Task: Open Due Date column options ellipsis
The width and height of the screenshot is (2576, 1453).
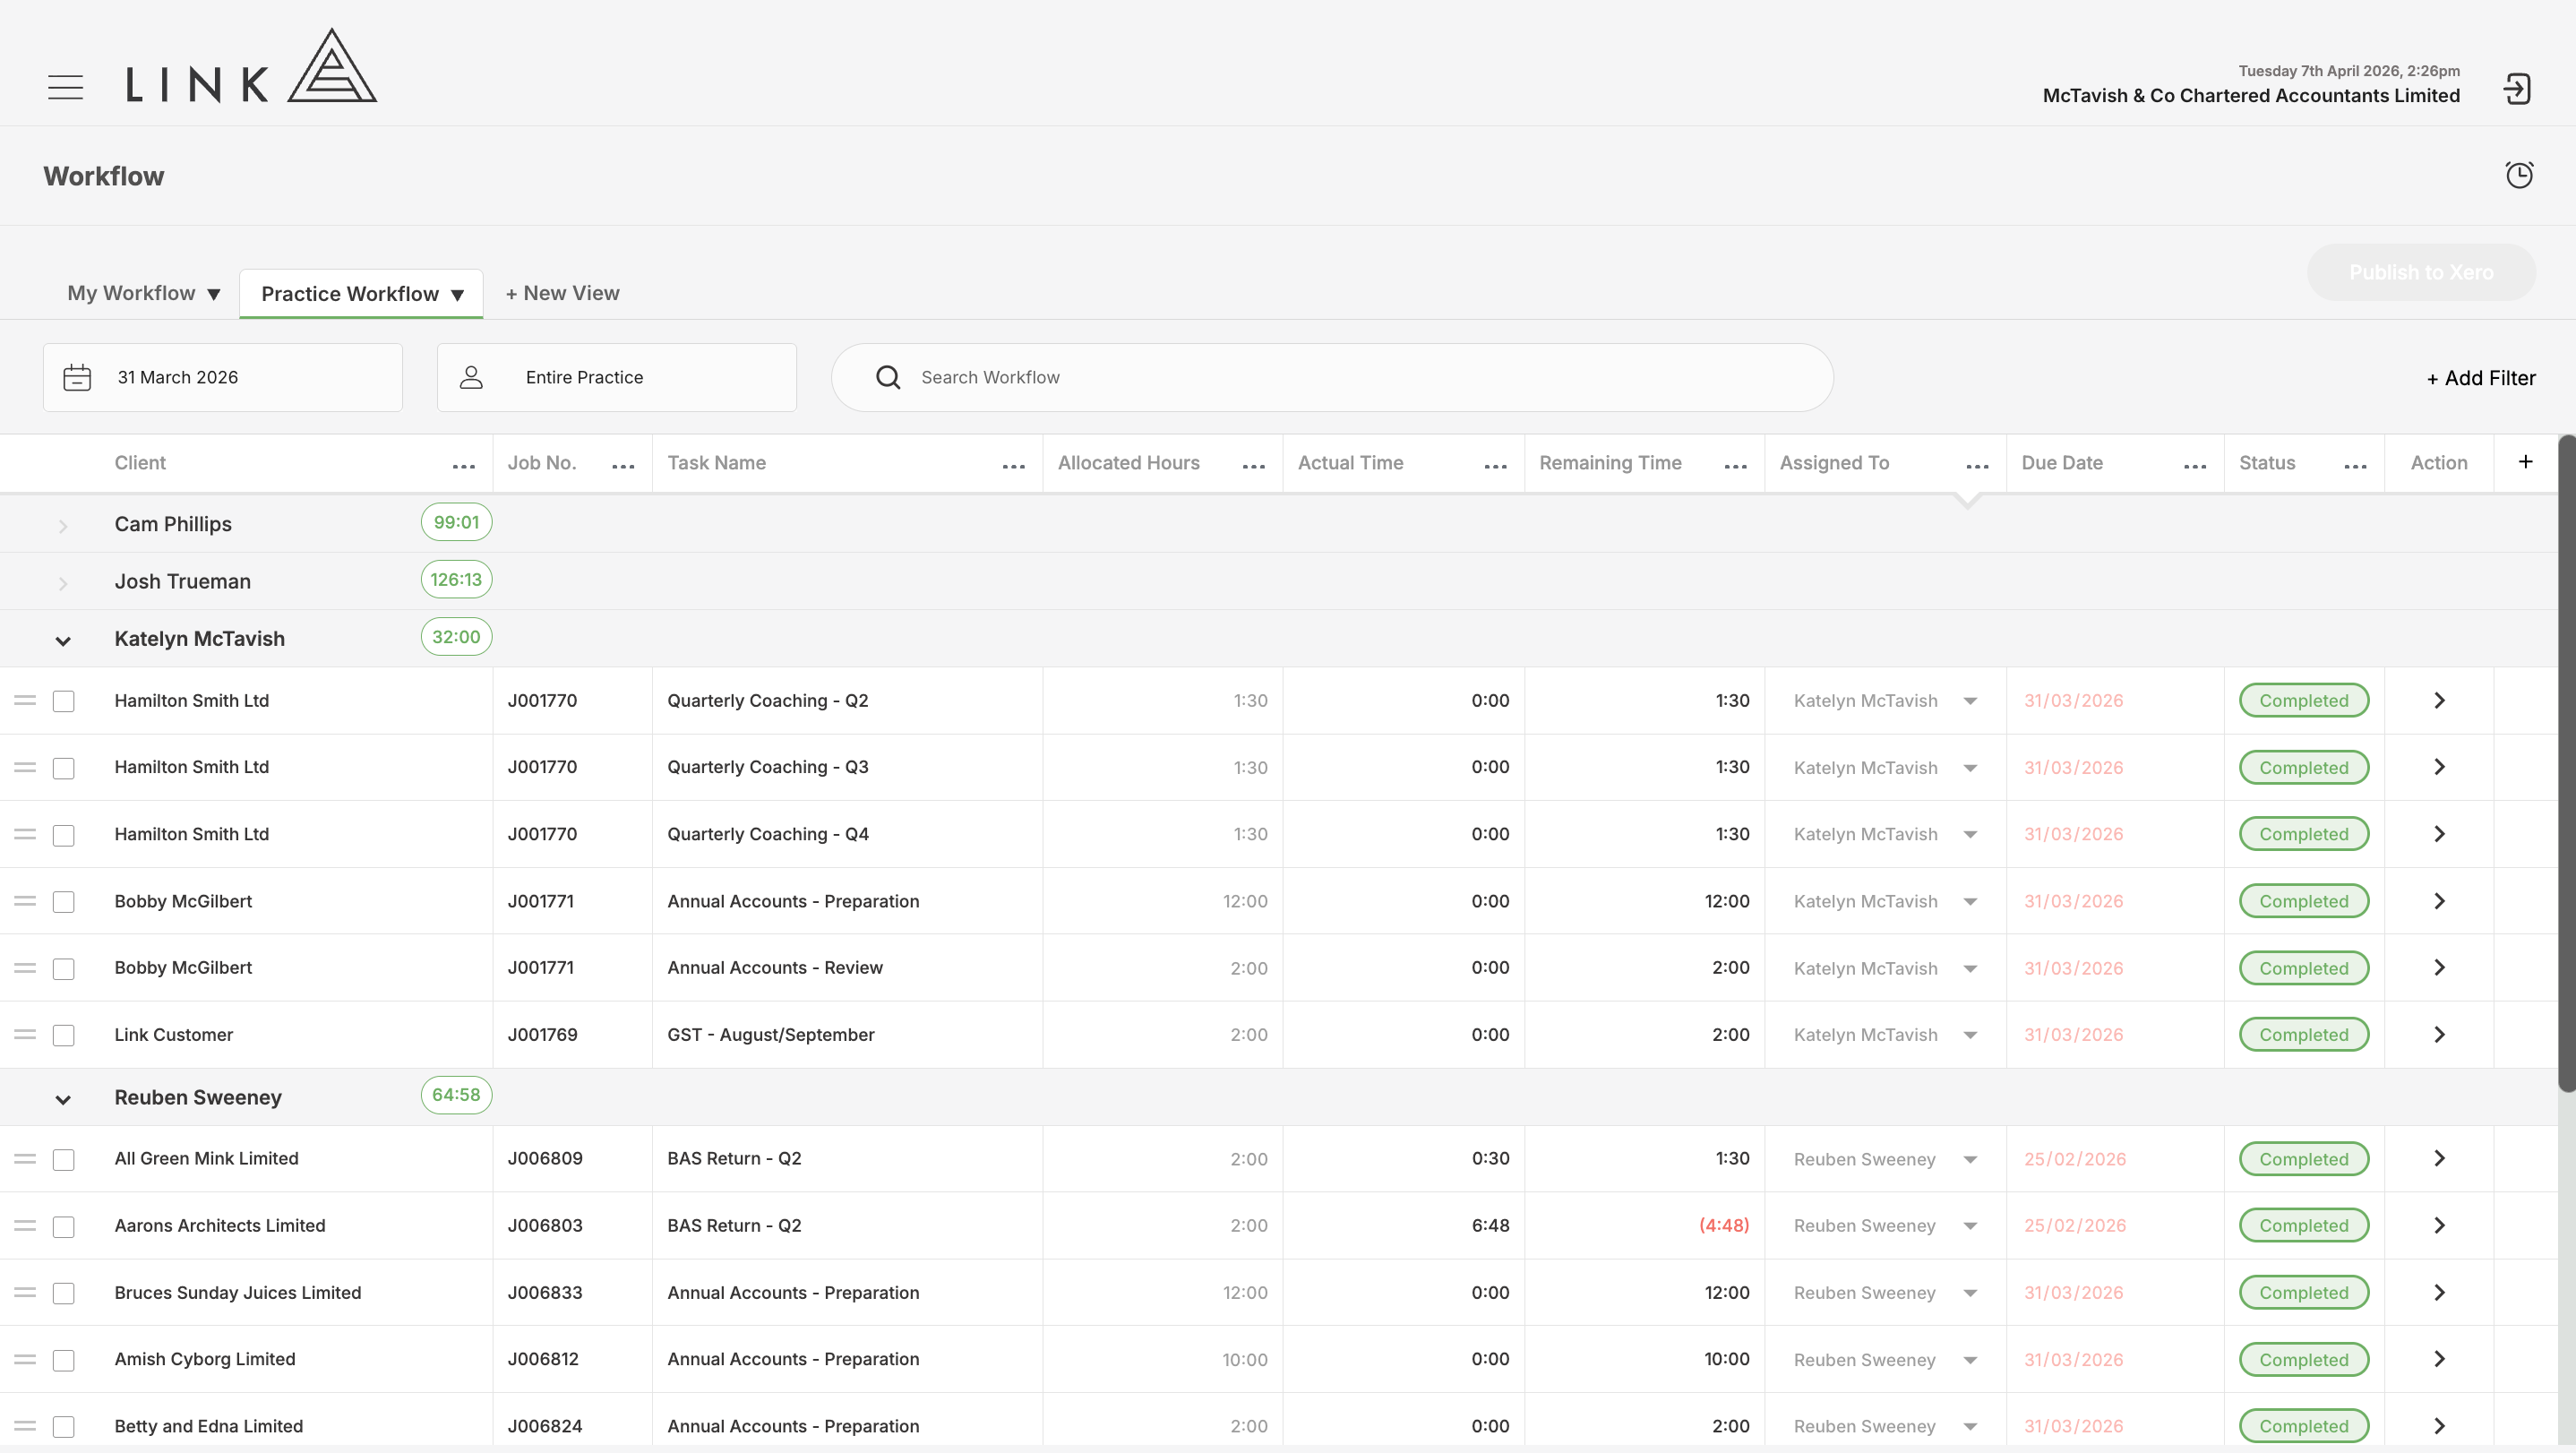Action: (2195, 466)
